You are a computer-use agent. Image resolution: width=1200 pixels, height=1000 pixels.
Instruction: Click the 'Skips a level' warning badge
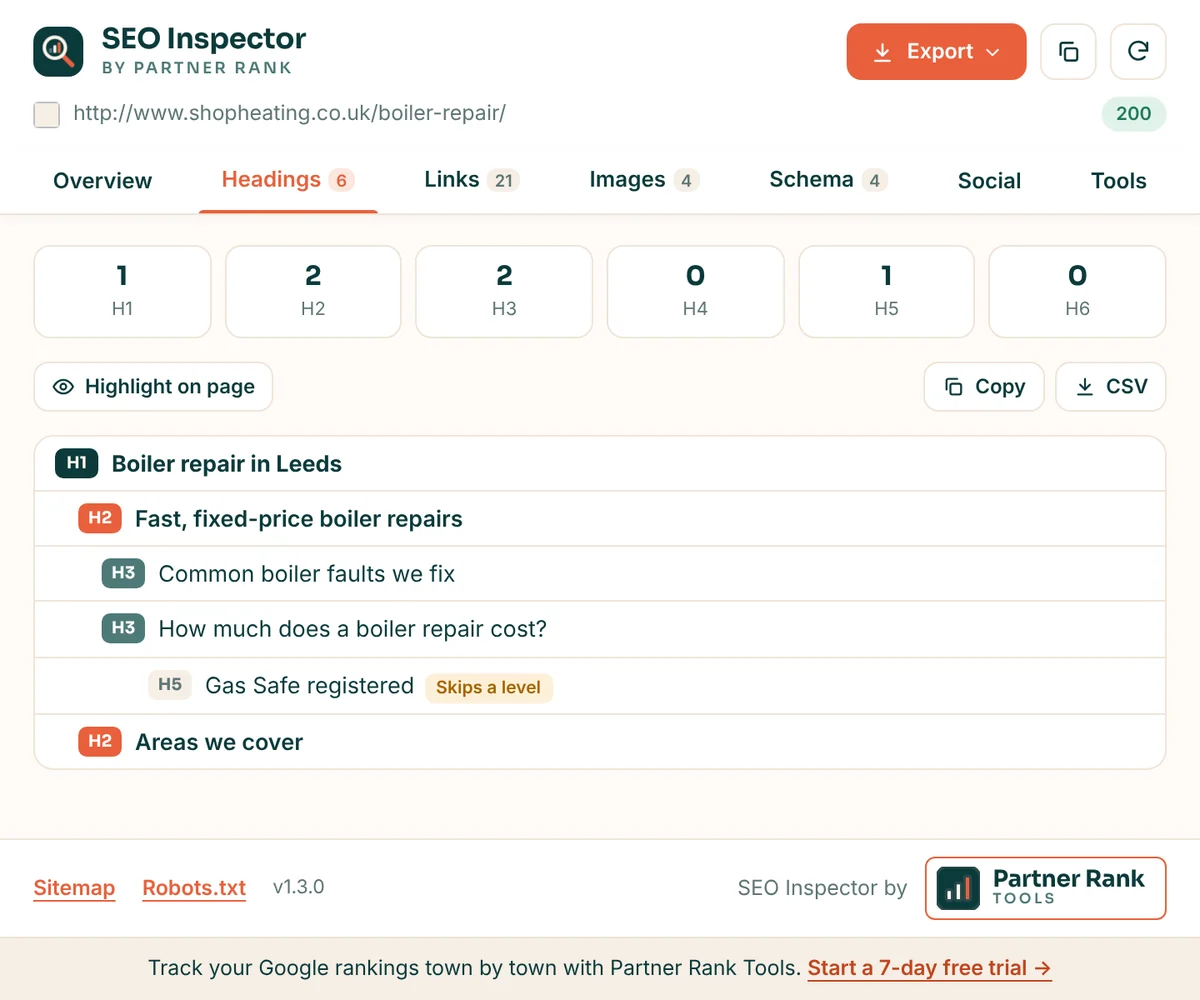tap(489, 688)
